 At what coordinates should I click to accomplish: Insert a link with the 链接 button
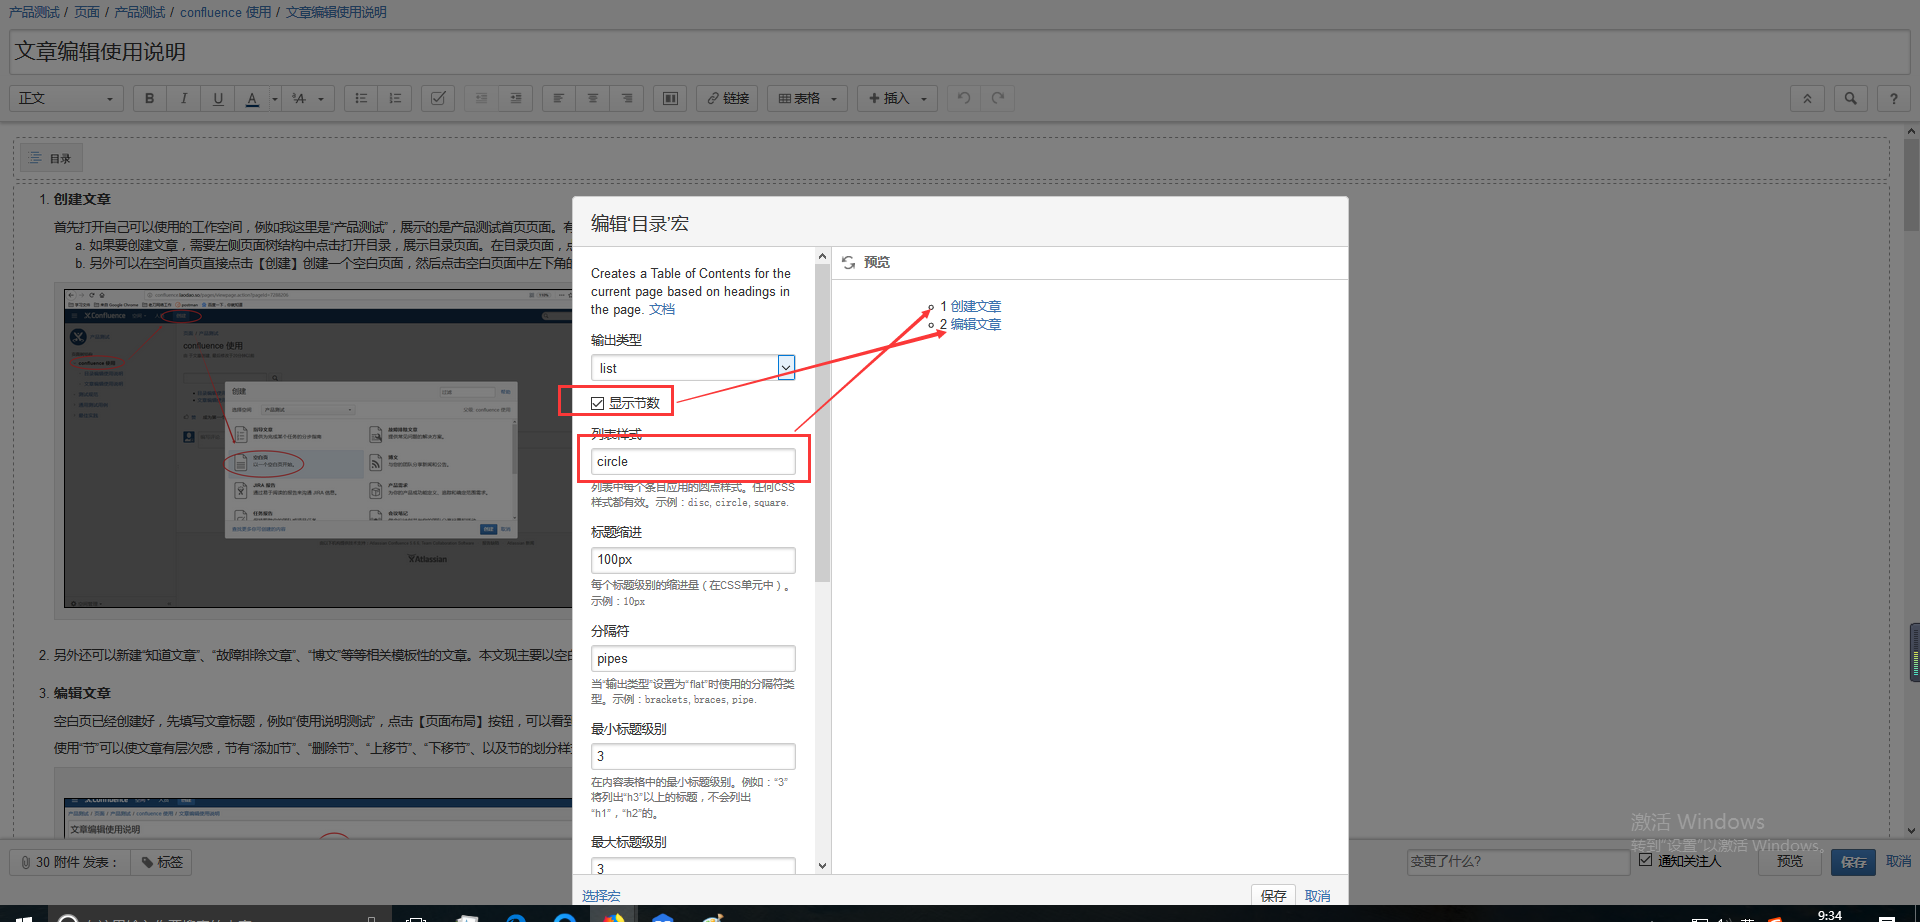(x=727, y=98)
